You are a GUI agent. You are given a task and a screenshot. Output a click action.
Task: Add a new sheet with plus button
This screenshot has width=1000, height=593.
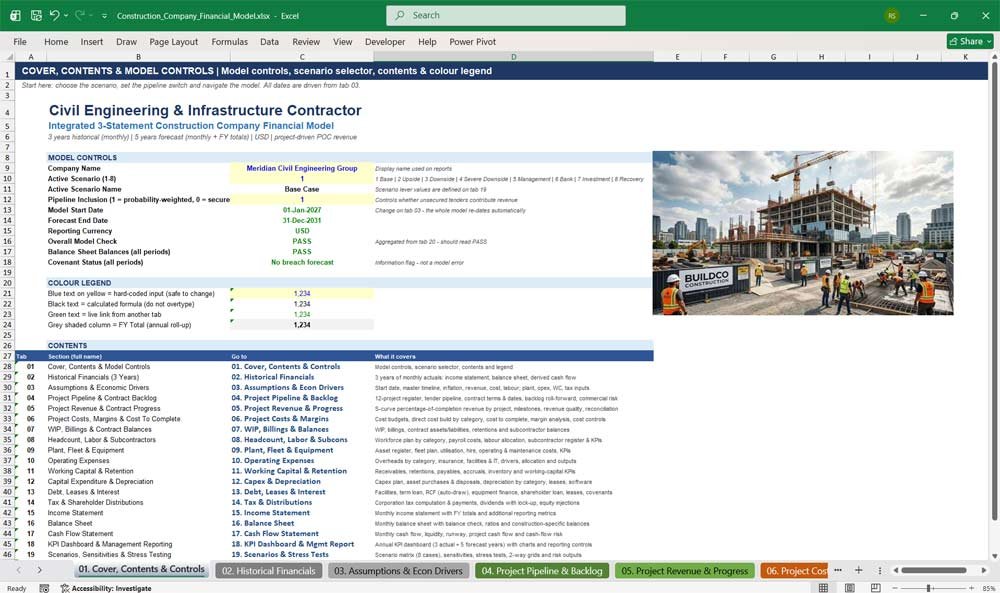[x=858, y=570]
